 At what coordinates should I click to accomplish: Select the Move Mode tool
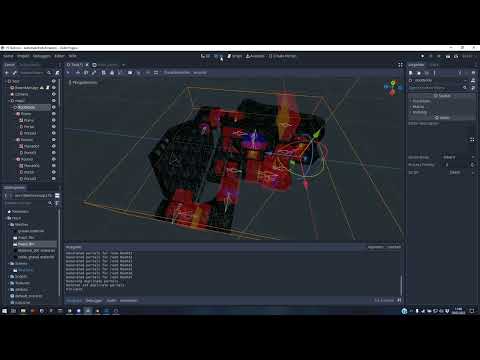point(78,73)
